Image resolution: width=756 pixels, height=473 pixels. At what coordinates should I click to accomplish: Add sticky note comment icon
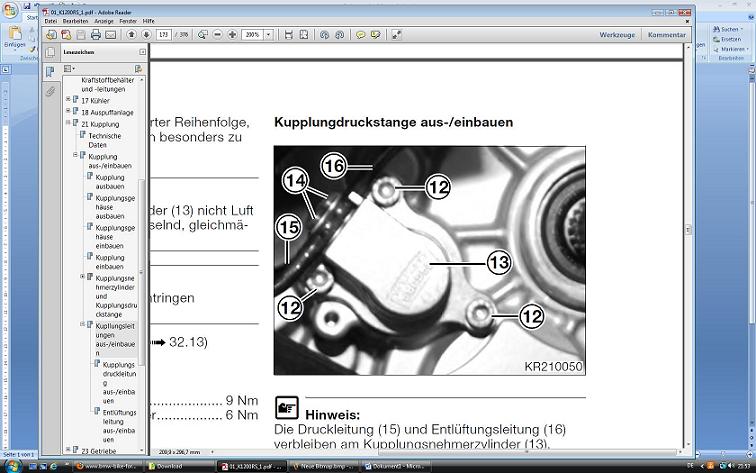[x=360, y=35]
